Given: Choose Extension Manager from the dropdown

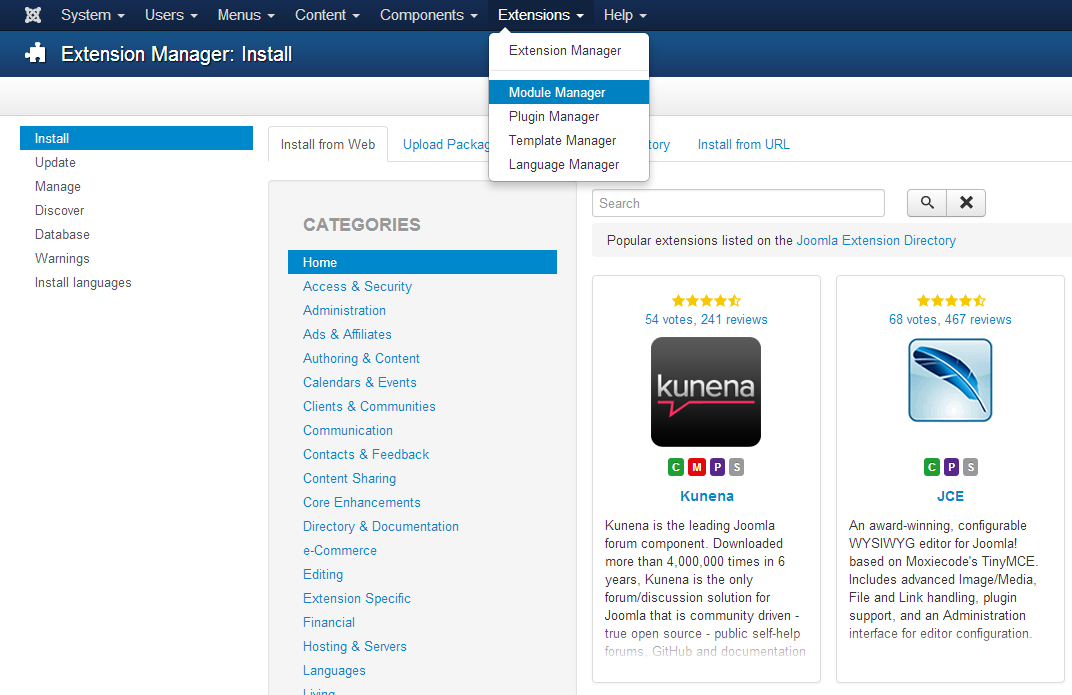Looking at the screenshot, I should (569, 51).
